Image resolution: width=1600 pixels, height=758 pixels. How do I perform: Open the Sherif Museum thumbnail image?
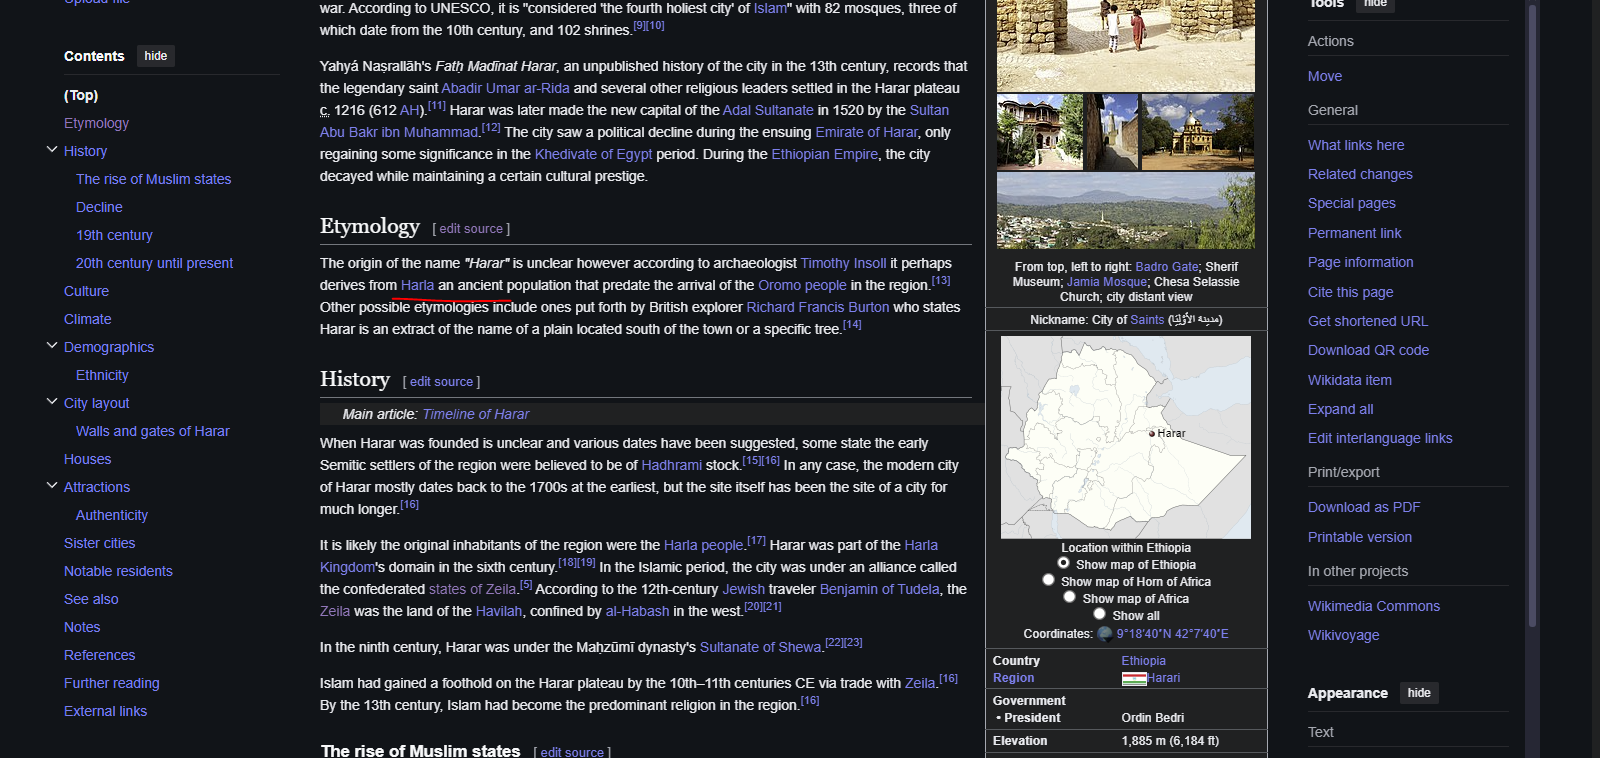pos(1040,132)
